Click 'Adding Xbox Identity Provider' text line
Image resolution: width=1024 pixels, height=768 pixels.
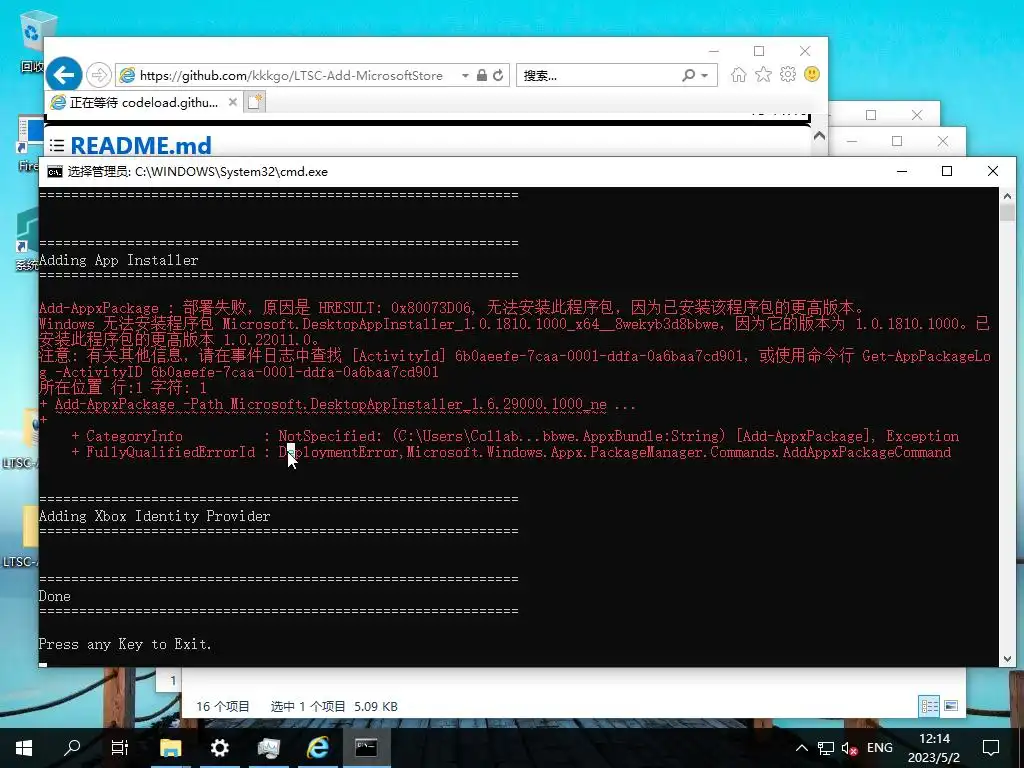point(155,516)
